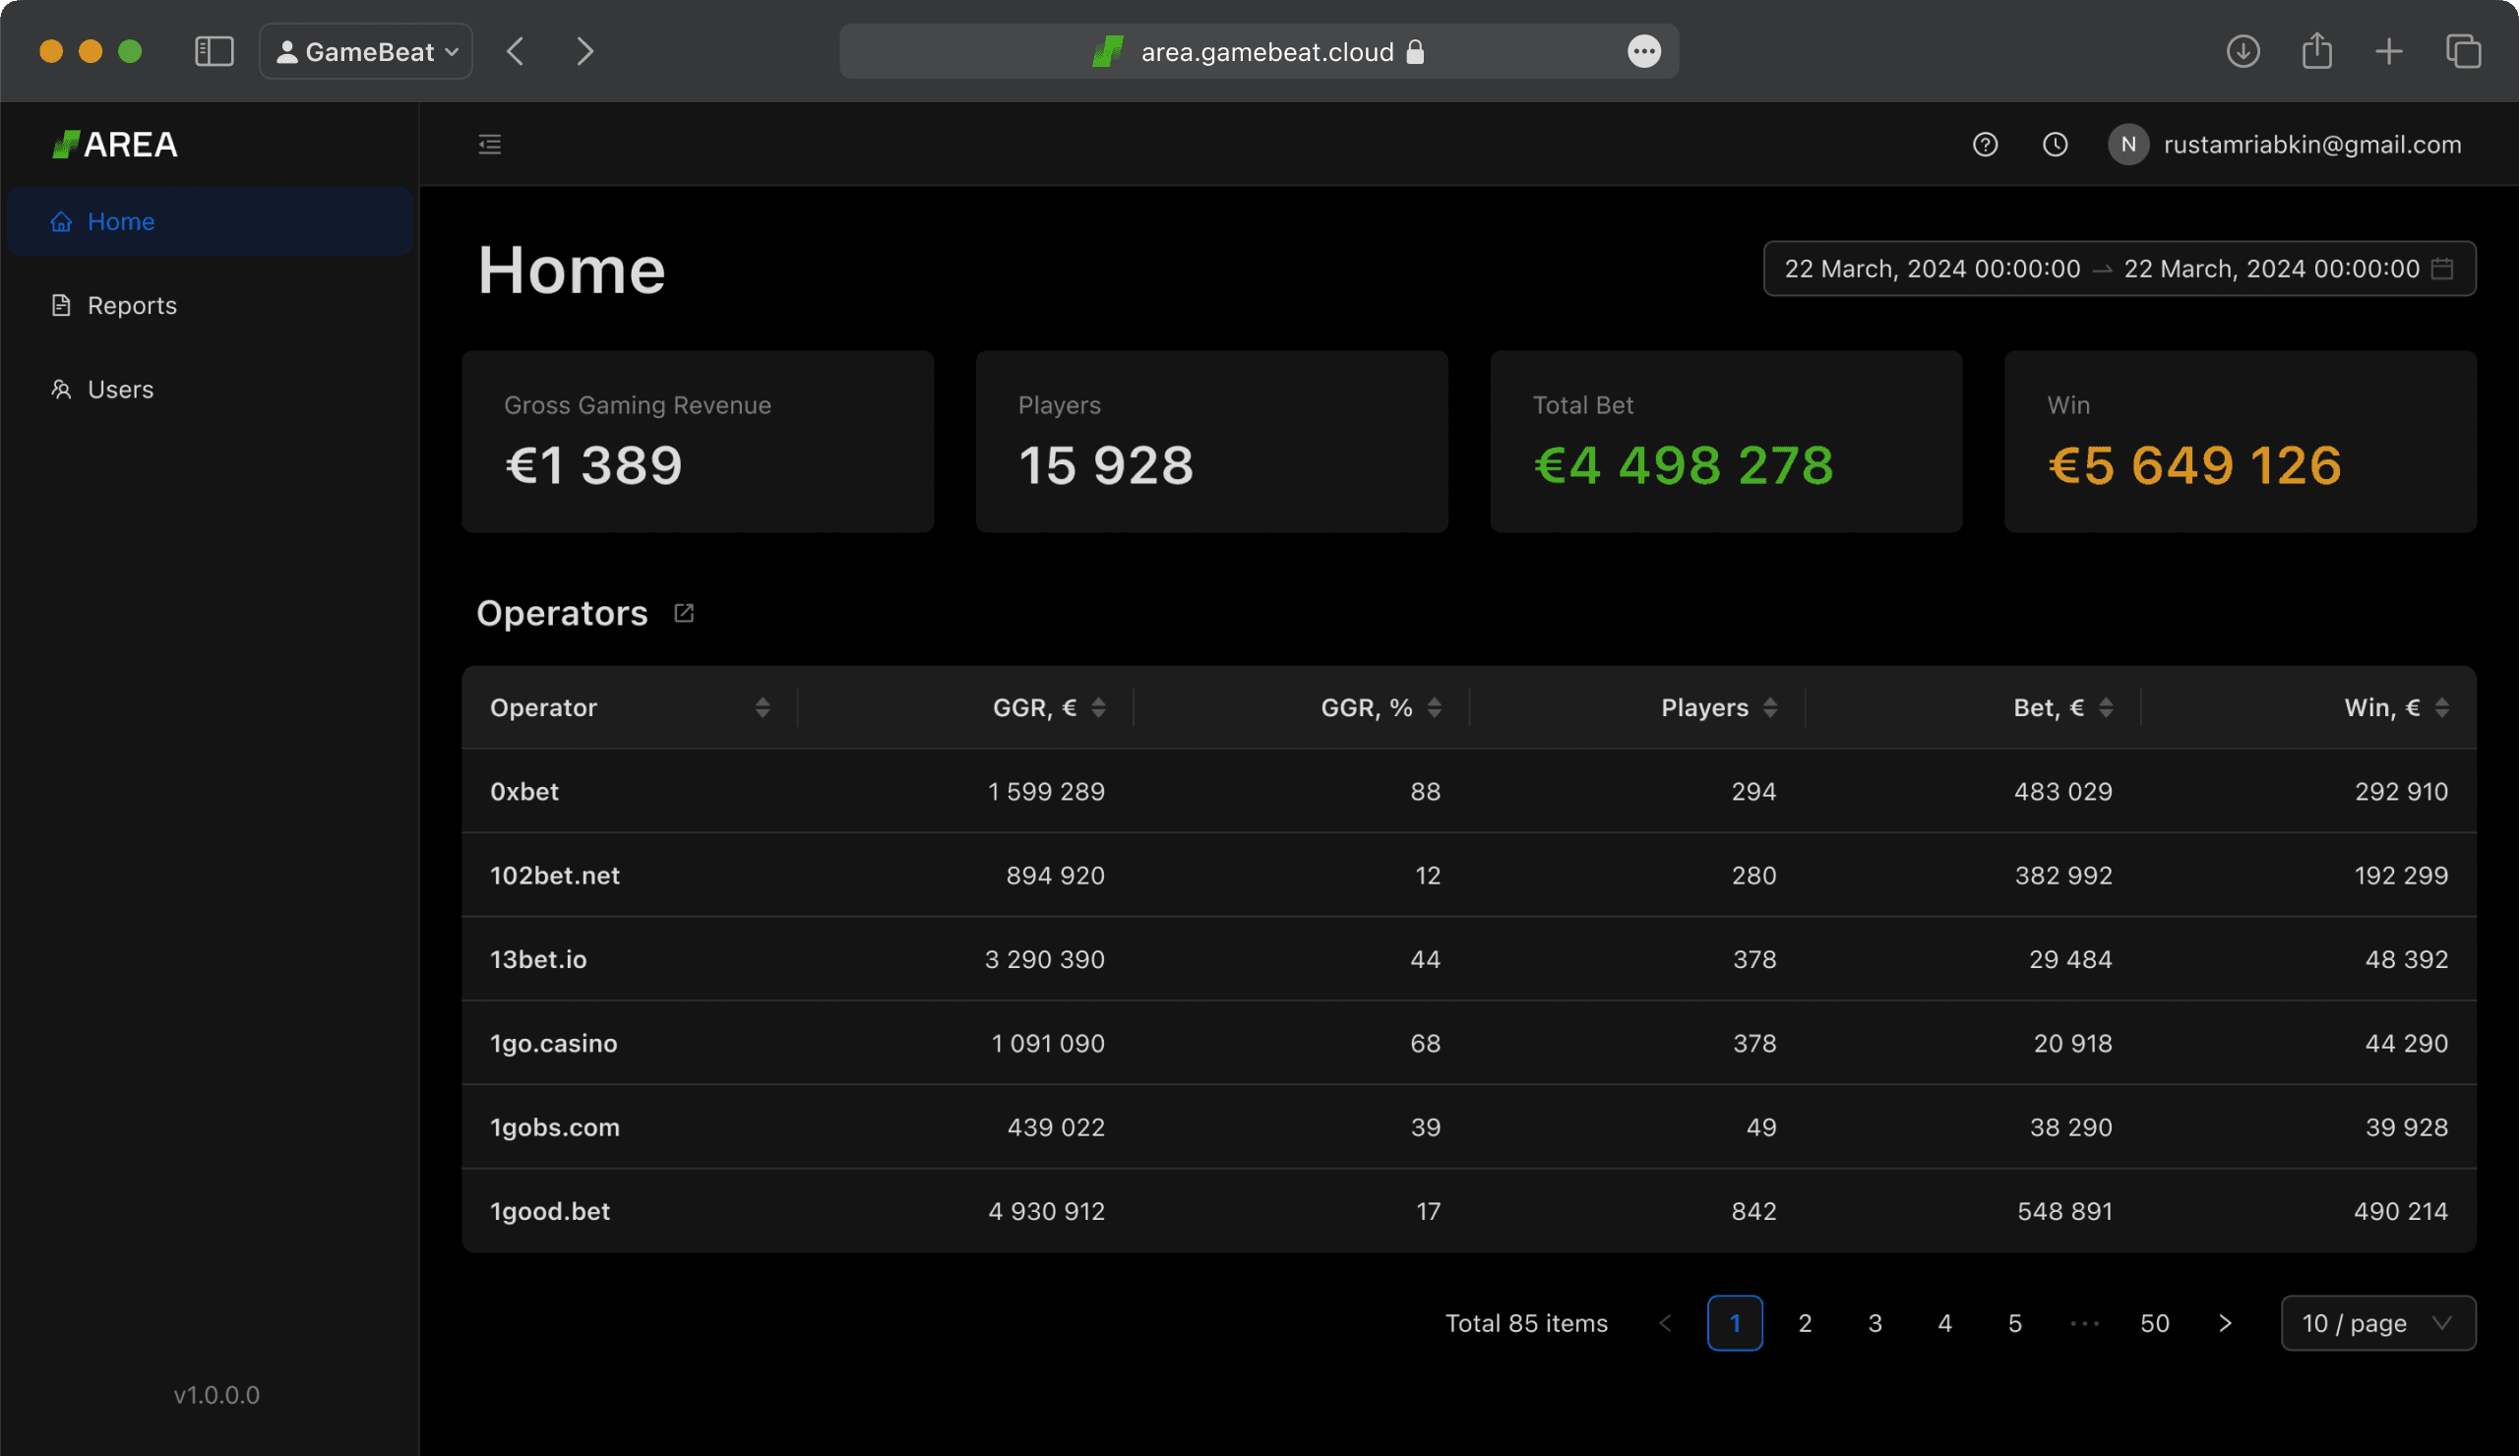Screen dimensions: 2520x1456
Task: Click the area.gamebeat.cloud address bar
Action: [x=1259, y=51]
